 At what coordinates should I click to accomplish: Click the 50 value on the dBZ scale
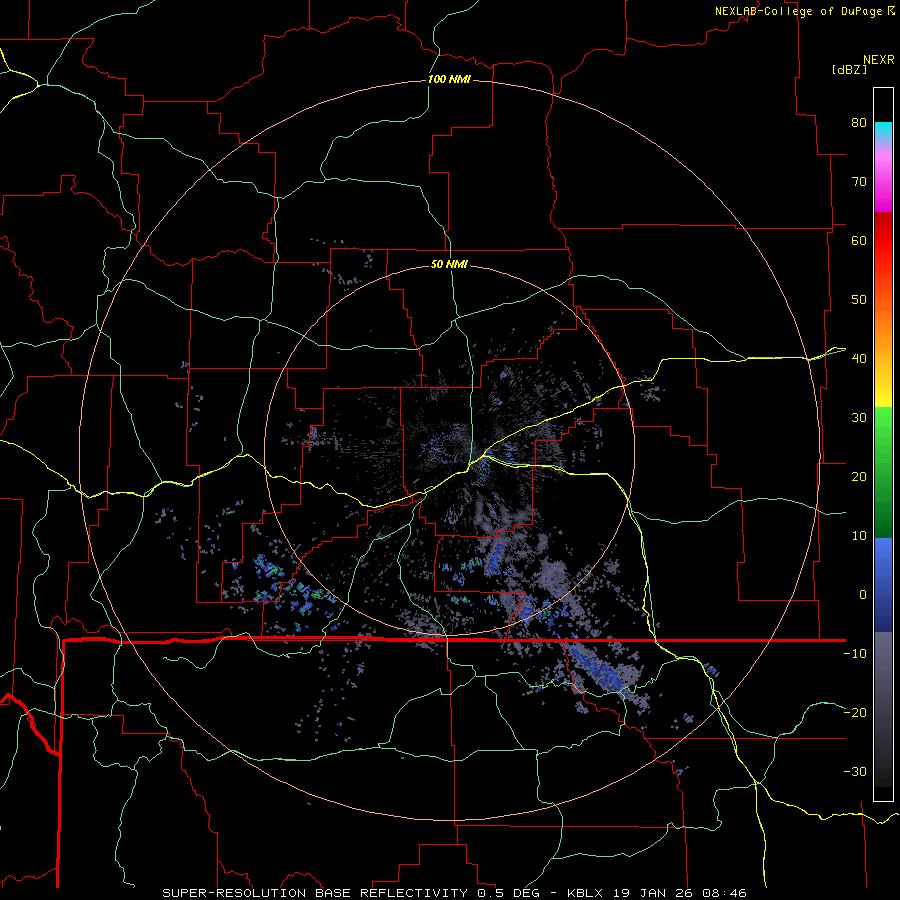pos(859,300)
